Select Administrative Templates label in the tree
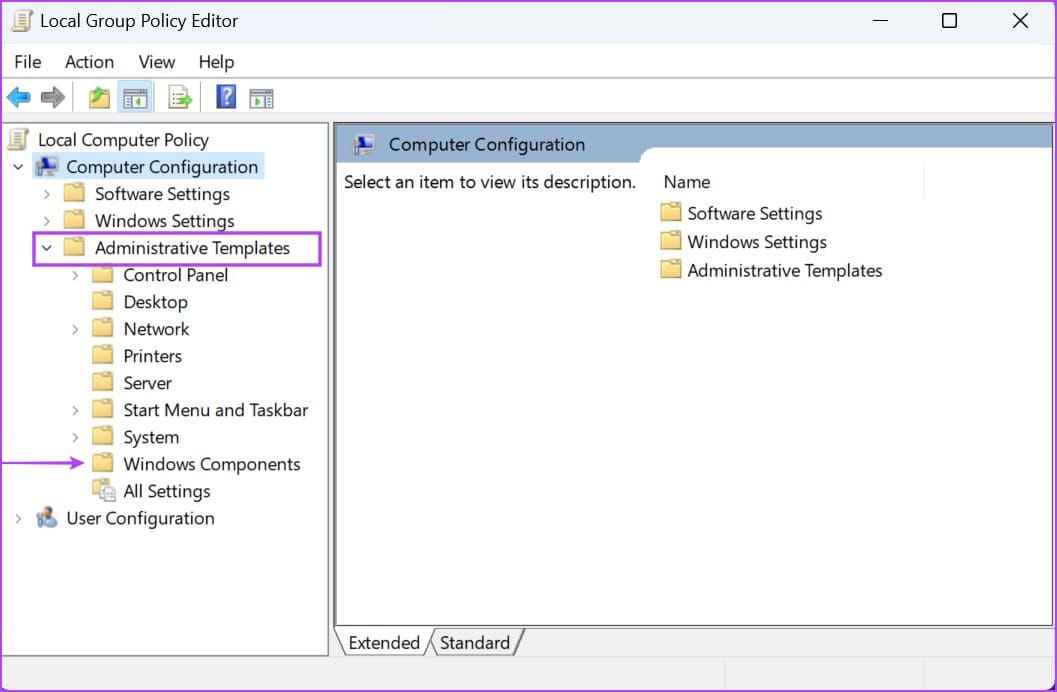Image resolution: width=1057 pixels, height=692 pixels. coord(192,248)
